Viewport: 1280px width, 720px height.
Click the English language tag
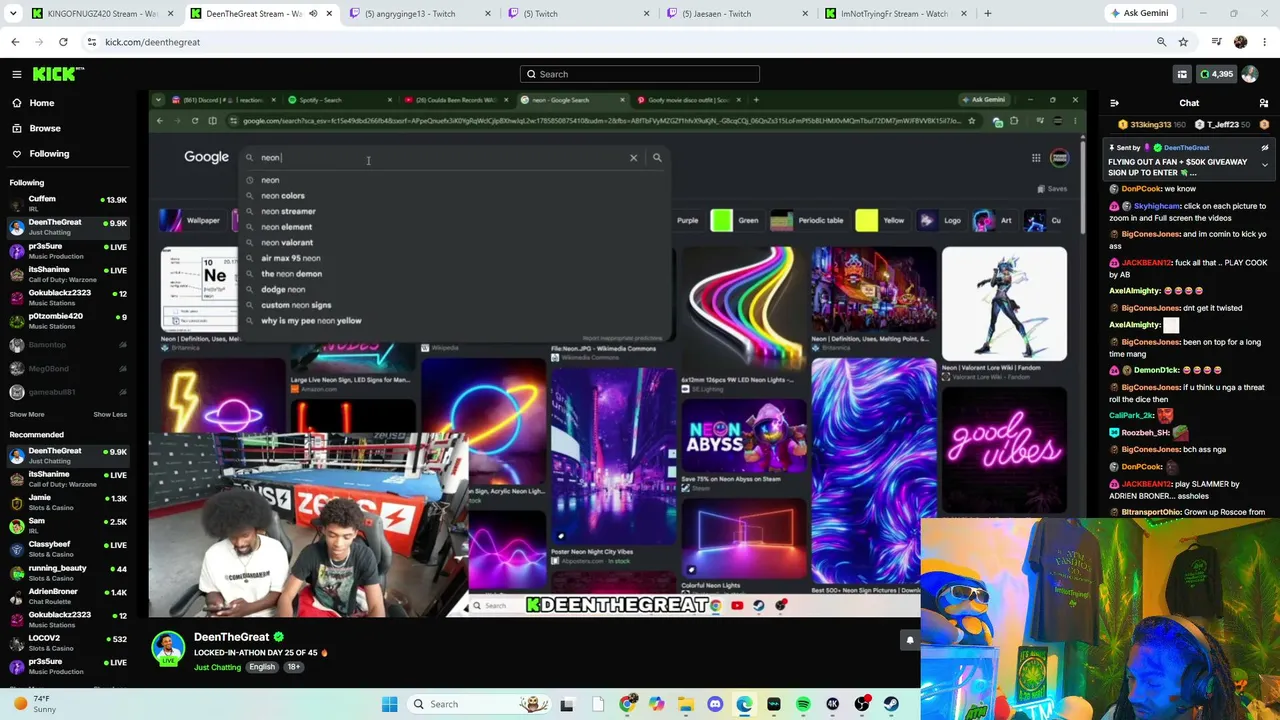[262, 667]
